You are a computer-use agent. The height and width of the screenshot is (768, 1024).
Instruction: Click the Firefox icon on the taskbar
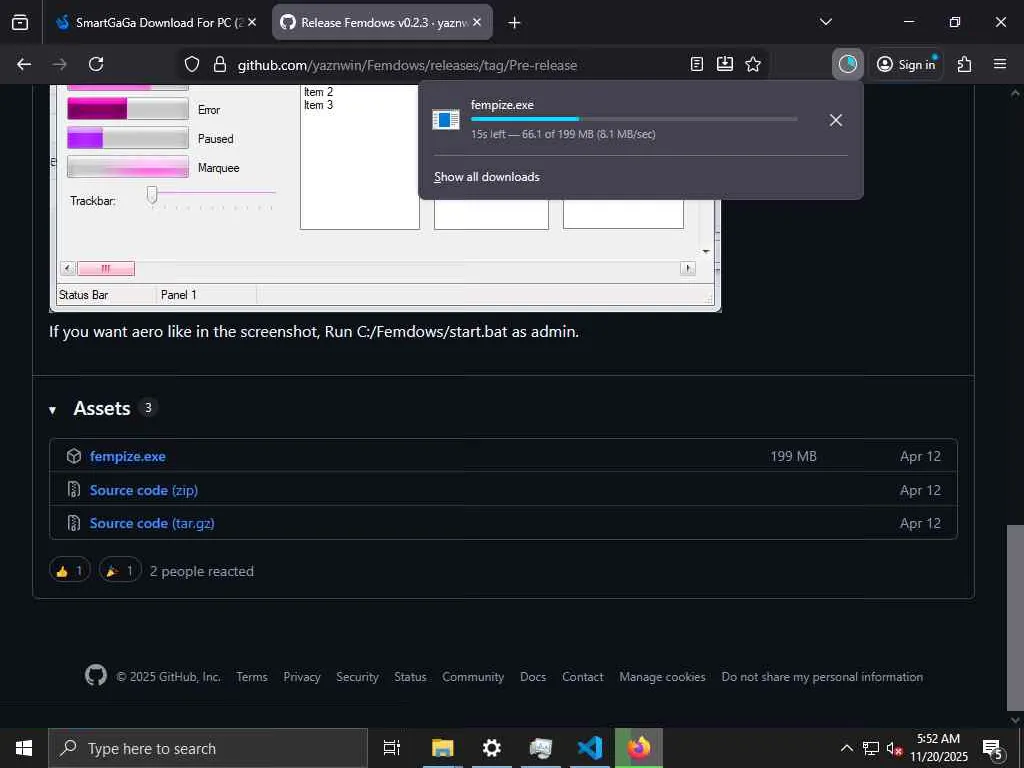tap(639, 748)
